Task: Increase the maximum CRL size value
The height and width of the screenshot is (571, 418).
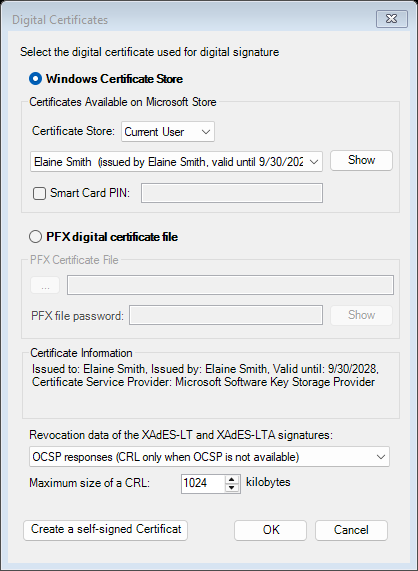Action: coord(232,480)
